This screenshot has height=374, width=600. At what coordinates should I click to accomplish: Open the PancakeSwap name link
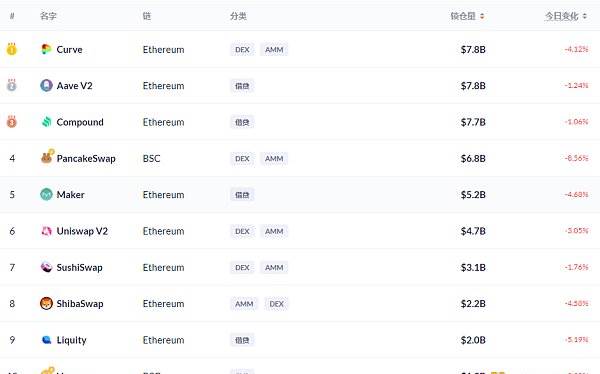(x=86, y=158)
